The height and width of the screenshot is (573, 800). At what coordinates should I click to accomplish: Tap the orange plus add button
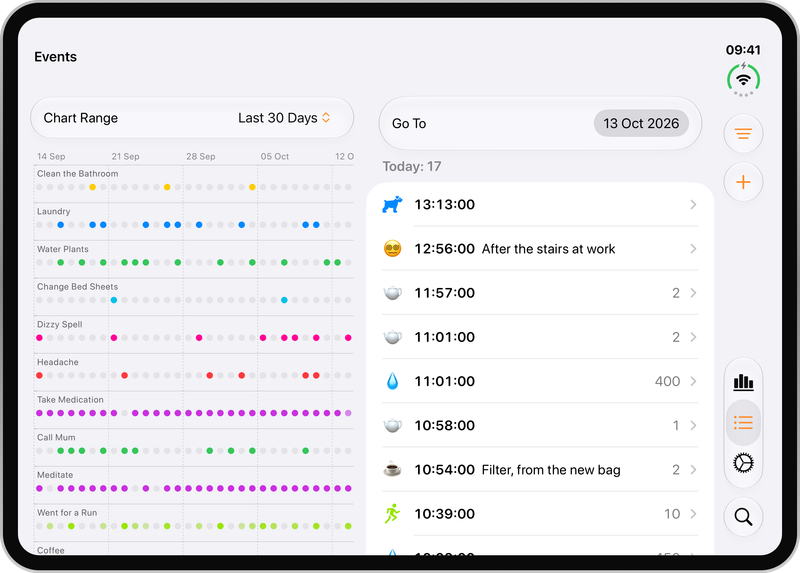pyautogui.click(x=743, y=182)
